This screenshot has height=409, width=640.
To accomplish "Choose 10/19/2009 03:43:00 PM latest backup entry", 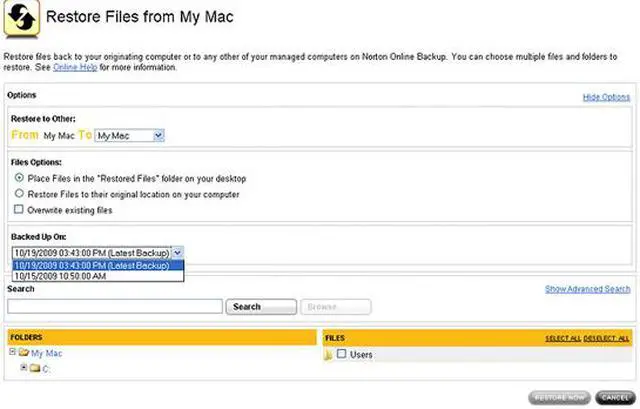I will tap(98, 265).
